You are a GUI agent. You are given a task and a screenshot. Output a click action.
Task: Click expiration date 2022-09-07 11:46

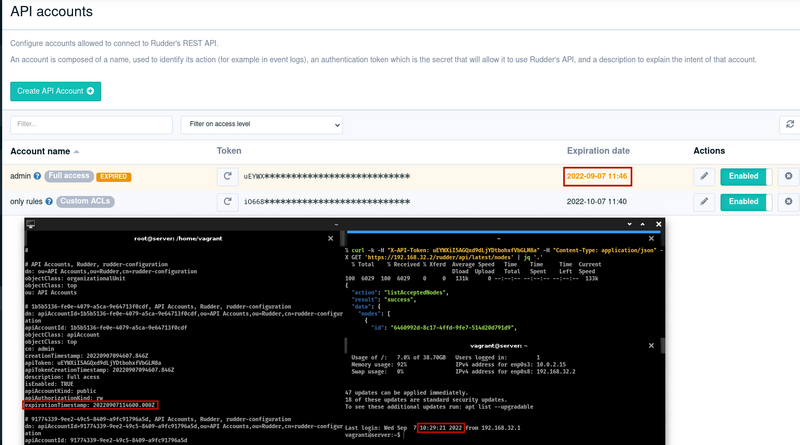597,176
